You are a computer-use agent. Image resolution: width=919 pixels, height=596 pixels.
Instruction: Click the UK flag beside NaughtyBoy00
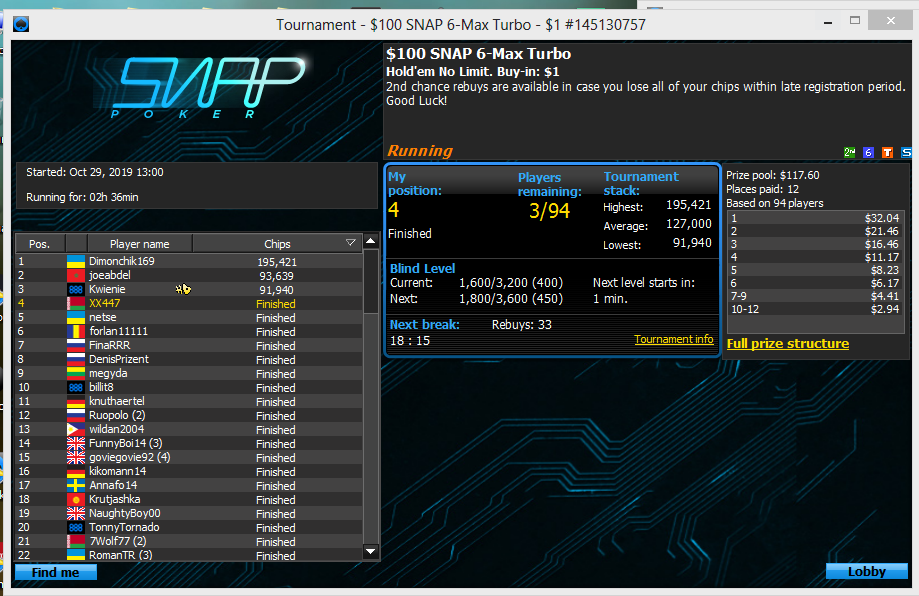pyautogui.click(x=76, y=513)
